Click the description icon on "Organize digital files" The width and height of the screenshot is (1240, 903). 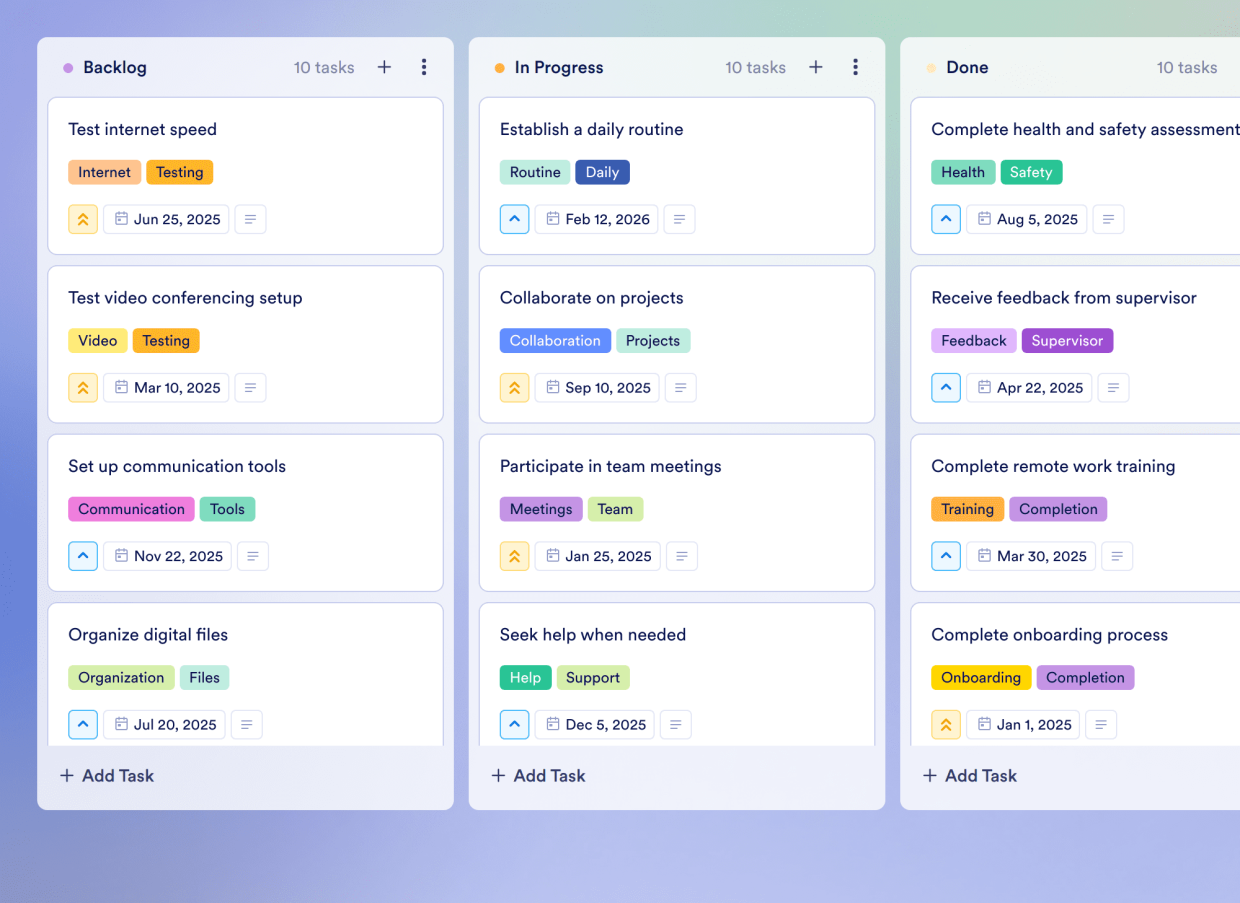[247, 724]
